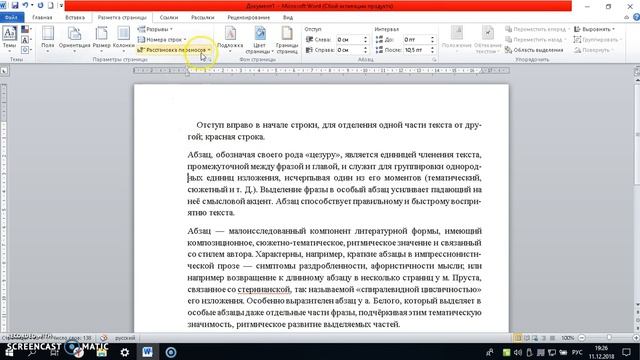Open the Разрывы (Breaks) dropdown

pyautogui.click(x=155, y=29)
